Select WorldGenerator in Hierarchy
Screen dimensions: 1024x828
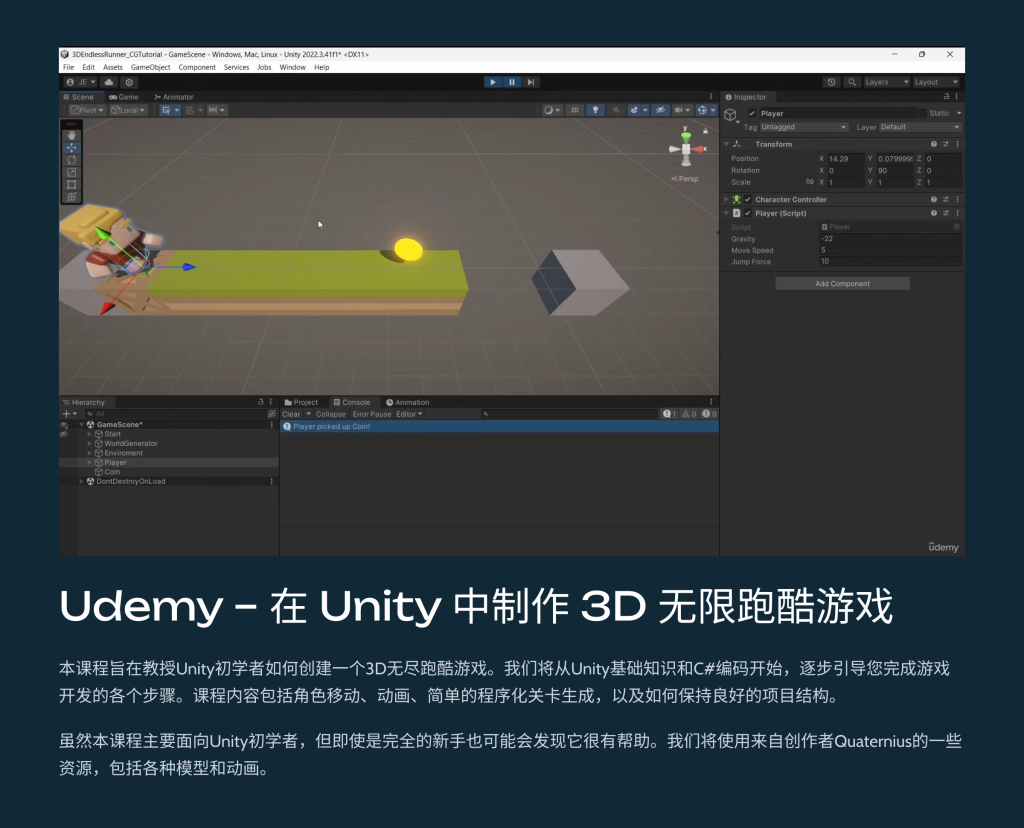click(x=131, y=443)
